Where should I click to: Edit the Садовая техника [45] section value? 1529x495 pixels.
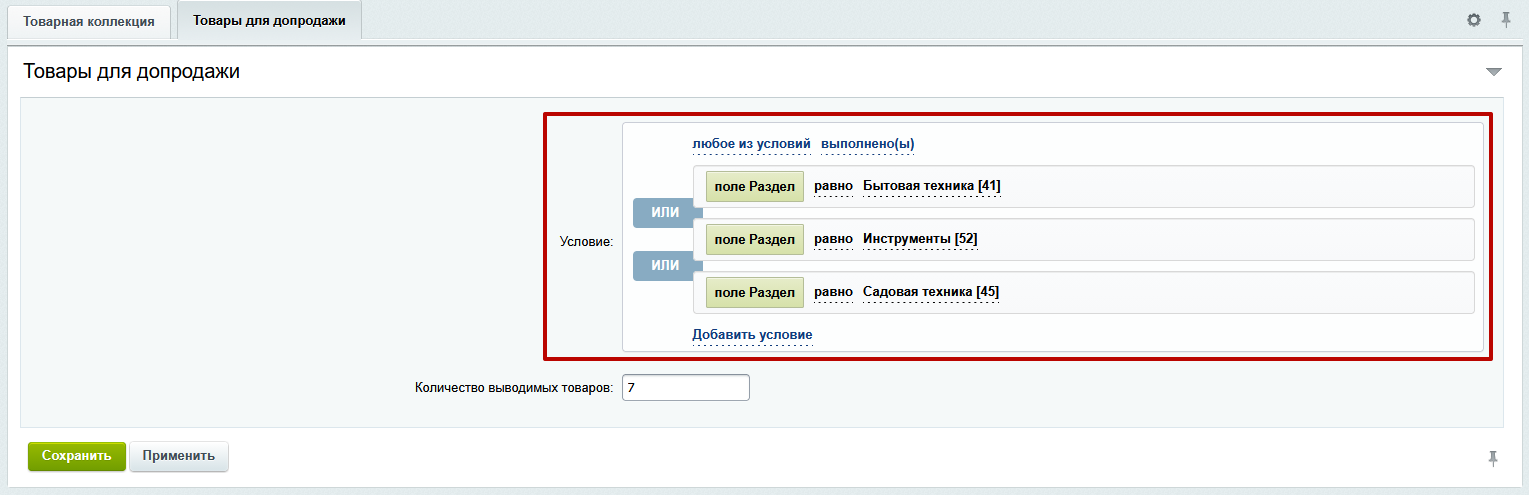tap(930, 292)
